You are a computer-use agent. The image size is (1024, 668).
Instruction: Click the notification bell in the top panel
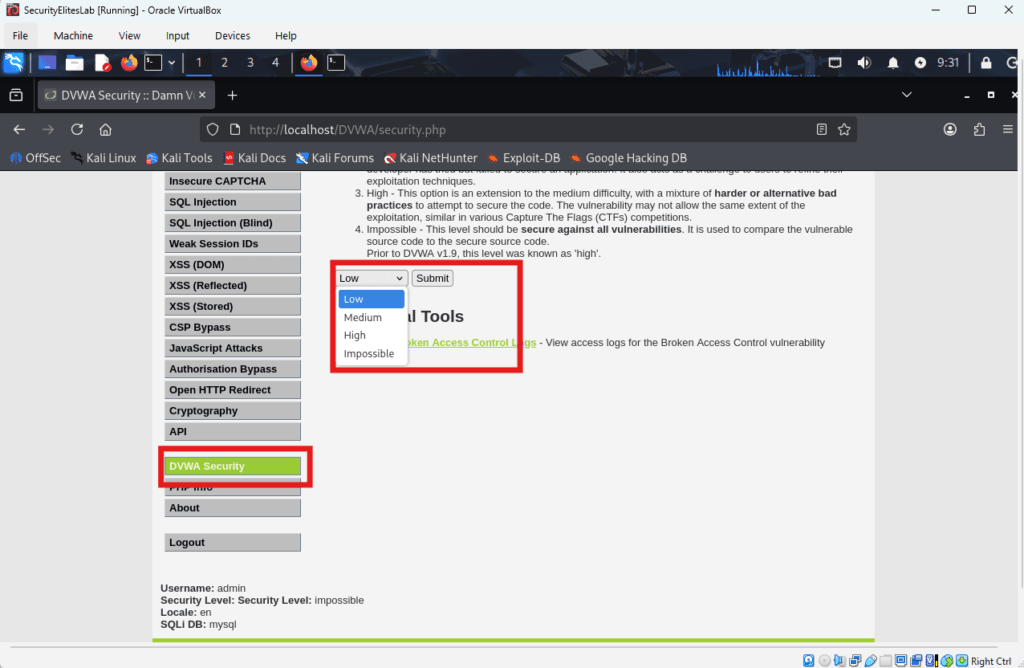click(x=893, y=62)
